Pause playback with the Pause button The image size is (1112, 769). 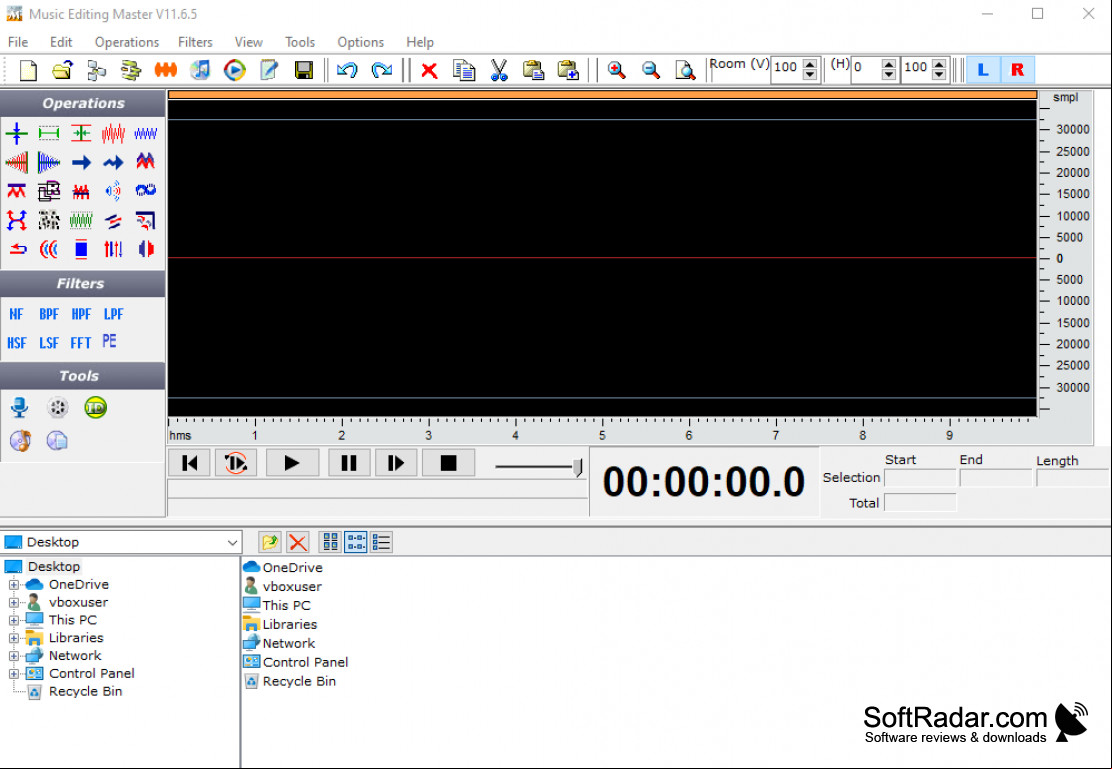click(x=349, y=463)
